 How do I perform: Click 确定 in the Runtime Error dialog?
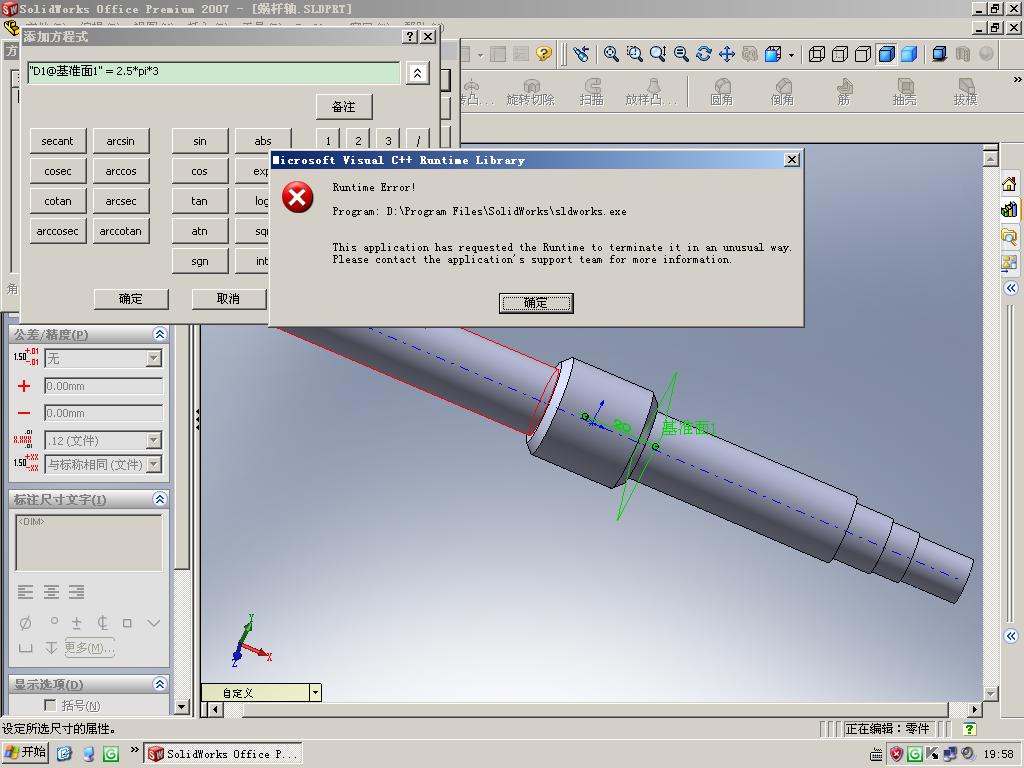pyautogui.click(x=536, y=303)
